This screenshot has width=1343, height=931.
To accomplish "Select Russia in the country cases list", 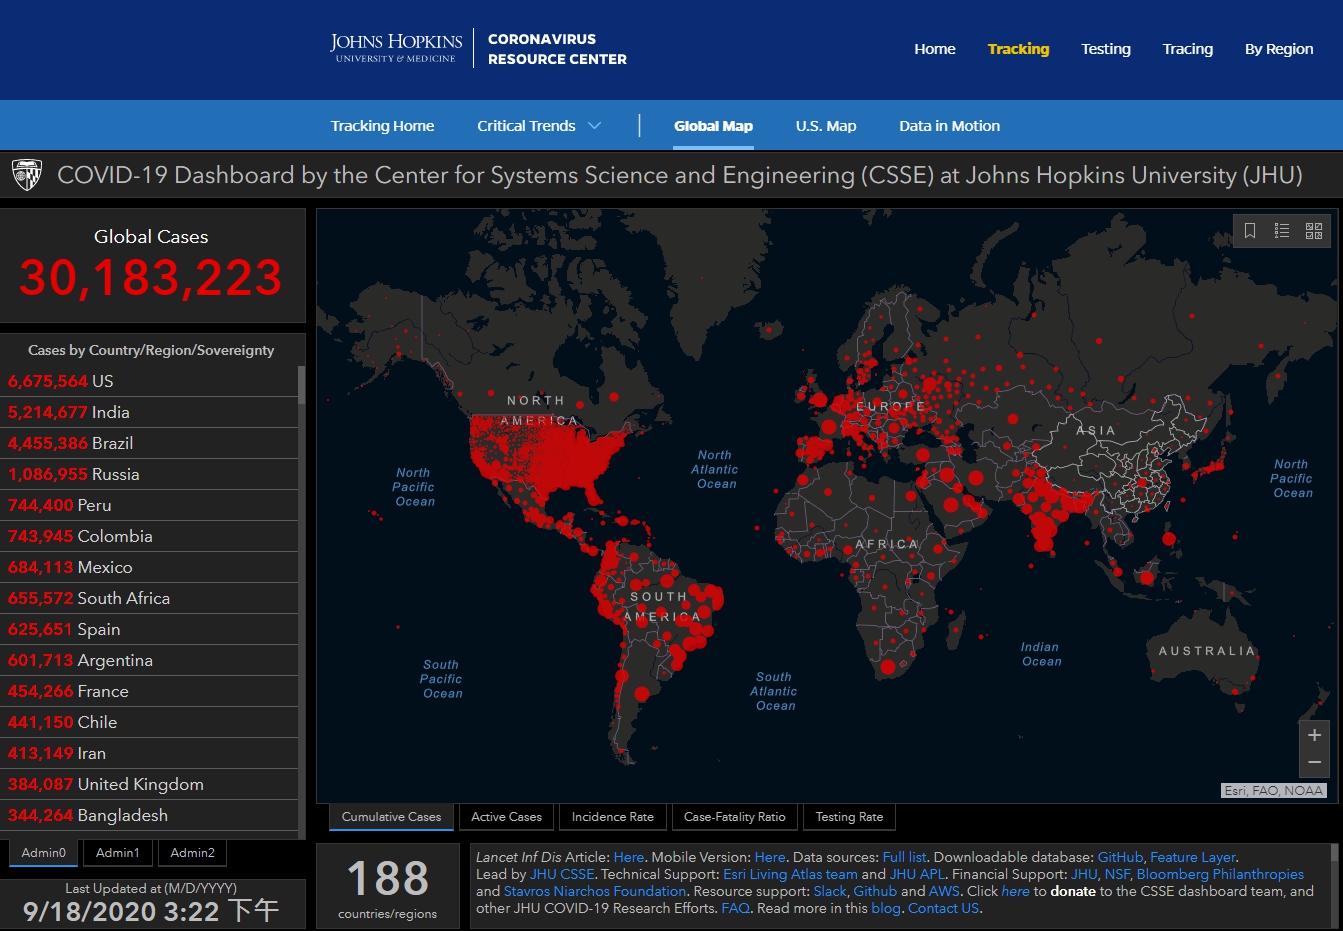I will coord(149,474).
